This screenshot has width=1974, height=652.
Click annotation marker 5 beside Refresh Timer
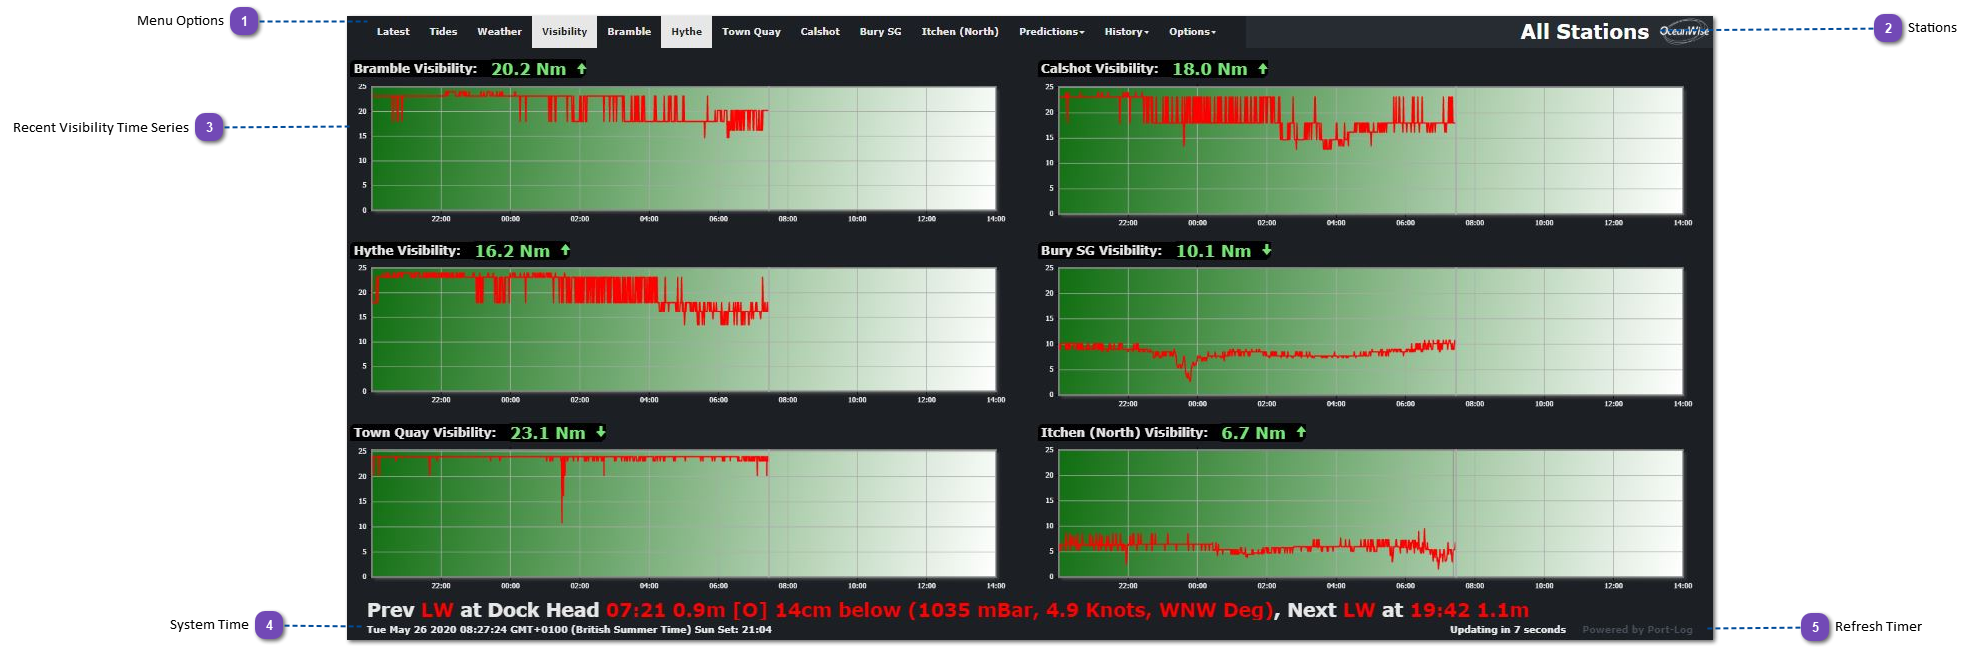click(x=1815, y=627)
